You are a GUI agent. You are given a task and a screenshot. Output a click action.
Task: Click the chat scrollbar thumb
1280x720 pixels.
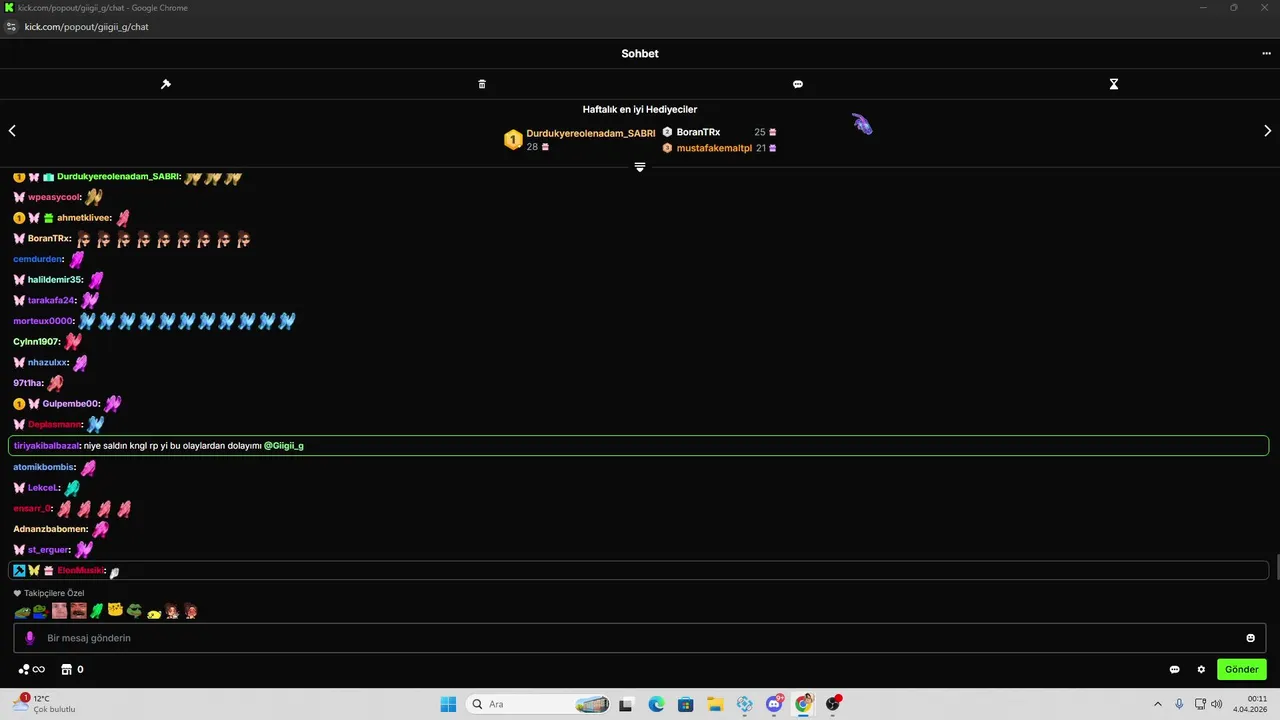coord(1276,566)
